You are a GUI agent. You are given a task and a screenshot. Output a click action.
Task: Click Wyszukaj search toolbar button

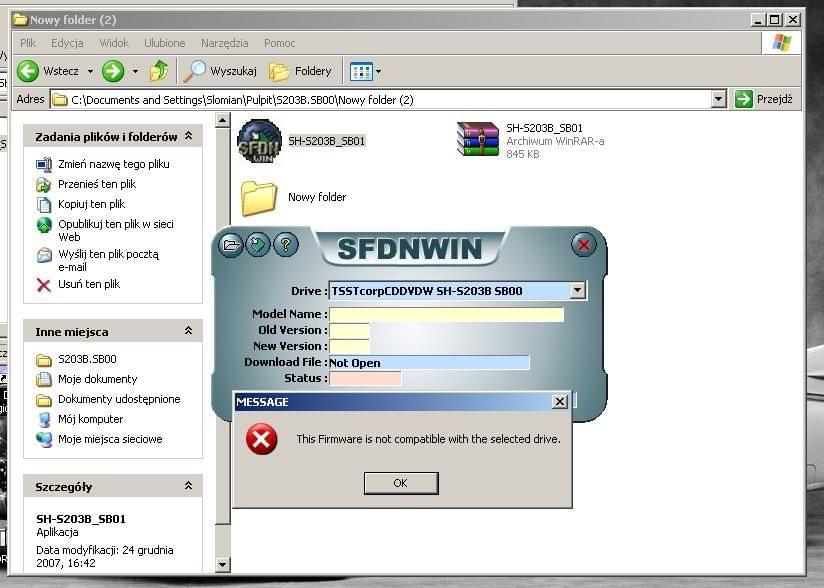click(220, 71)
